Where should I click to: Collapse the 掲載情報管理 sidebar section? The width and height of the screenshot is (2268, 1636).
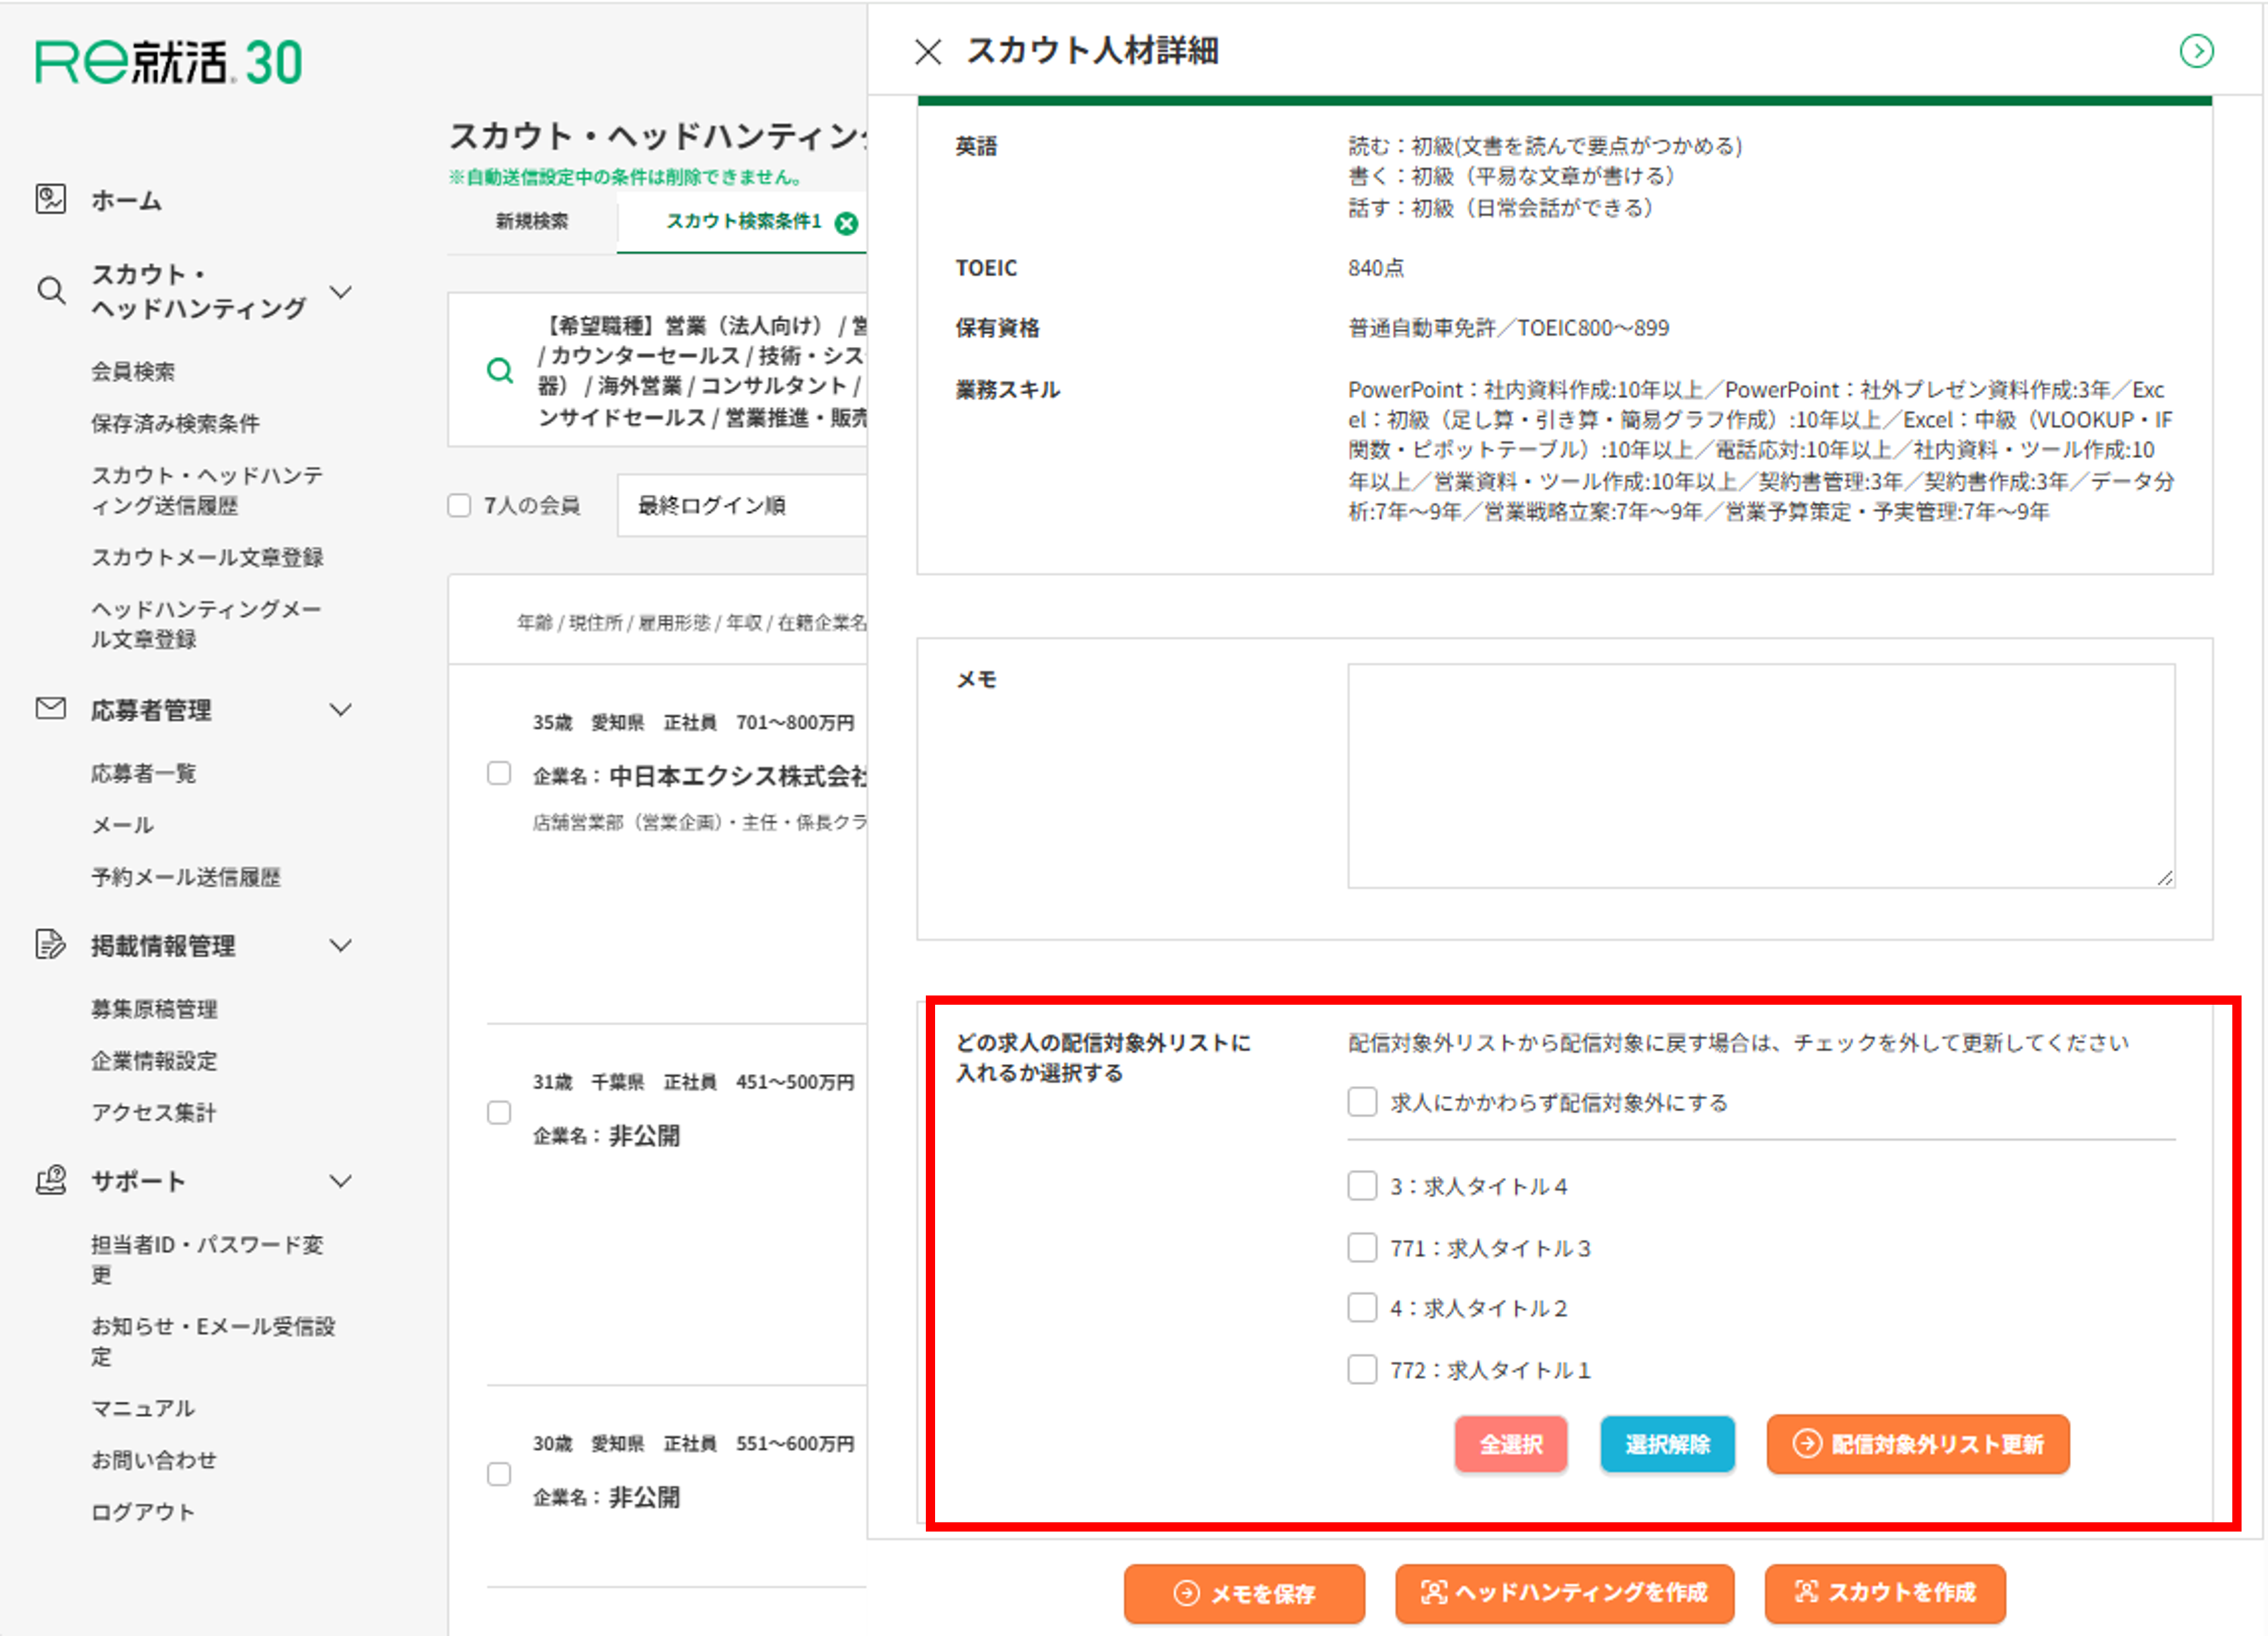tap(341, 945)
